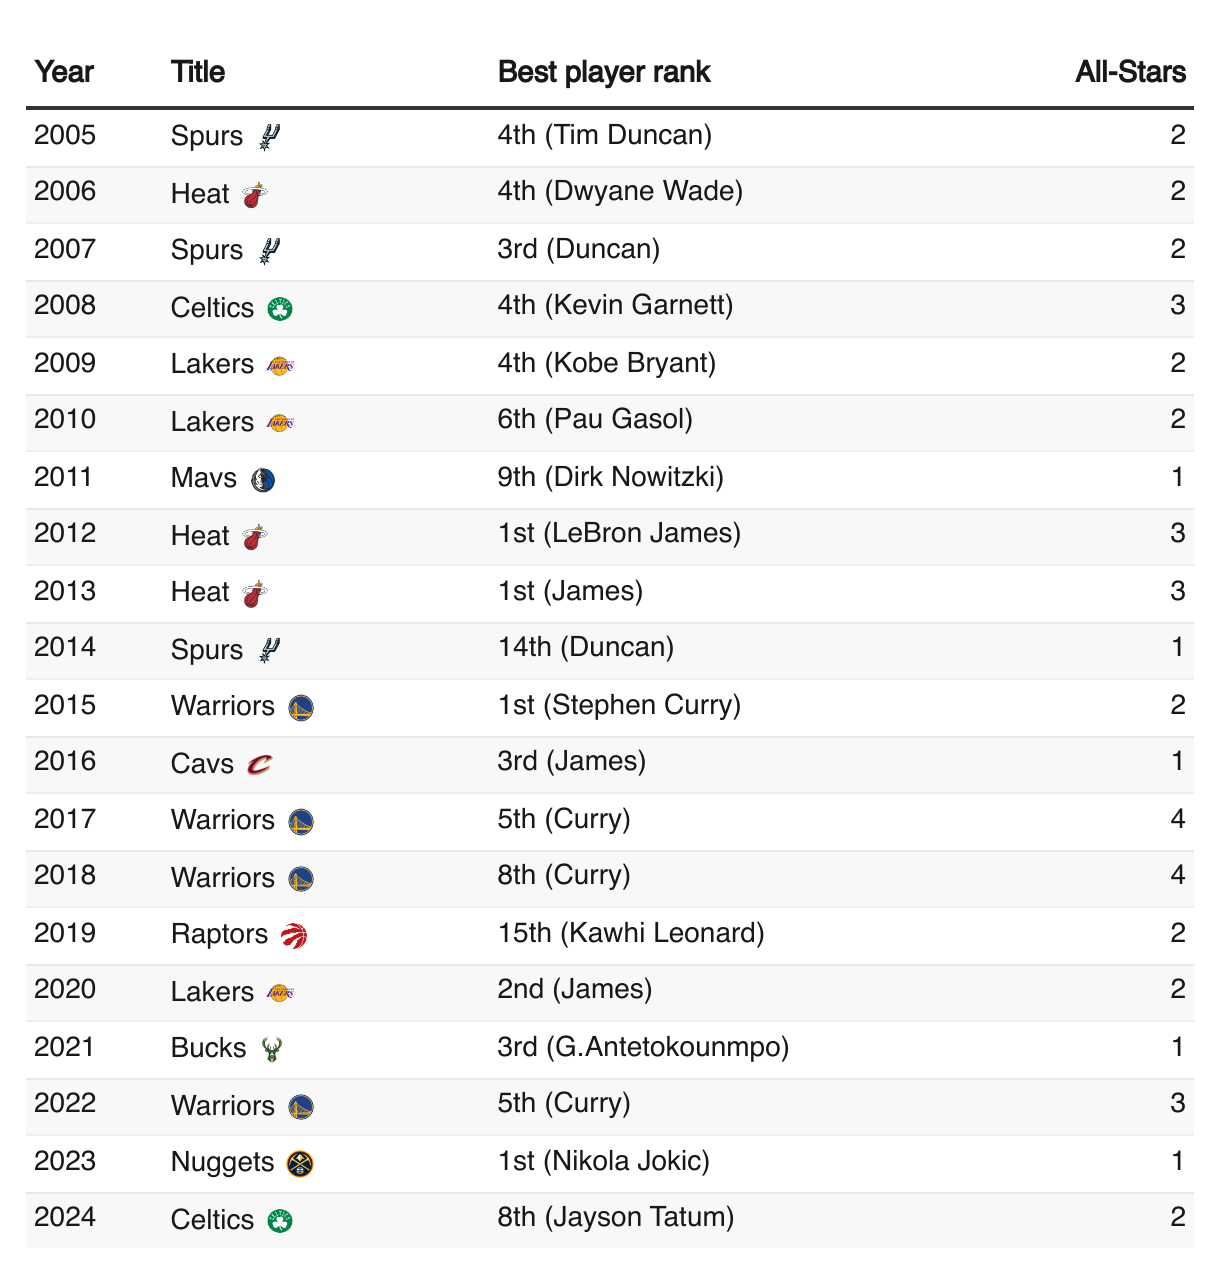The image size is (1220, 1274).
Task: Click the Mavs logo in the 2011 row
Action: click(263, 480)
